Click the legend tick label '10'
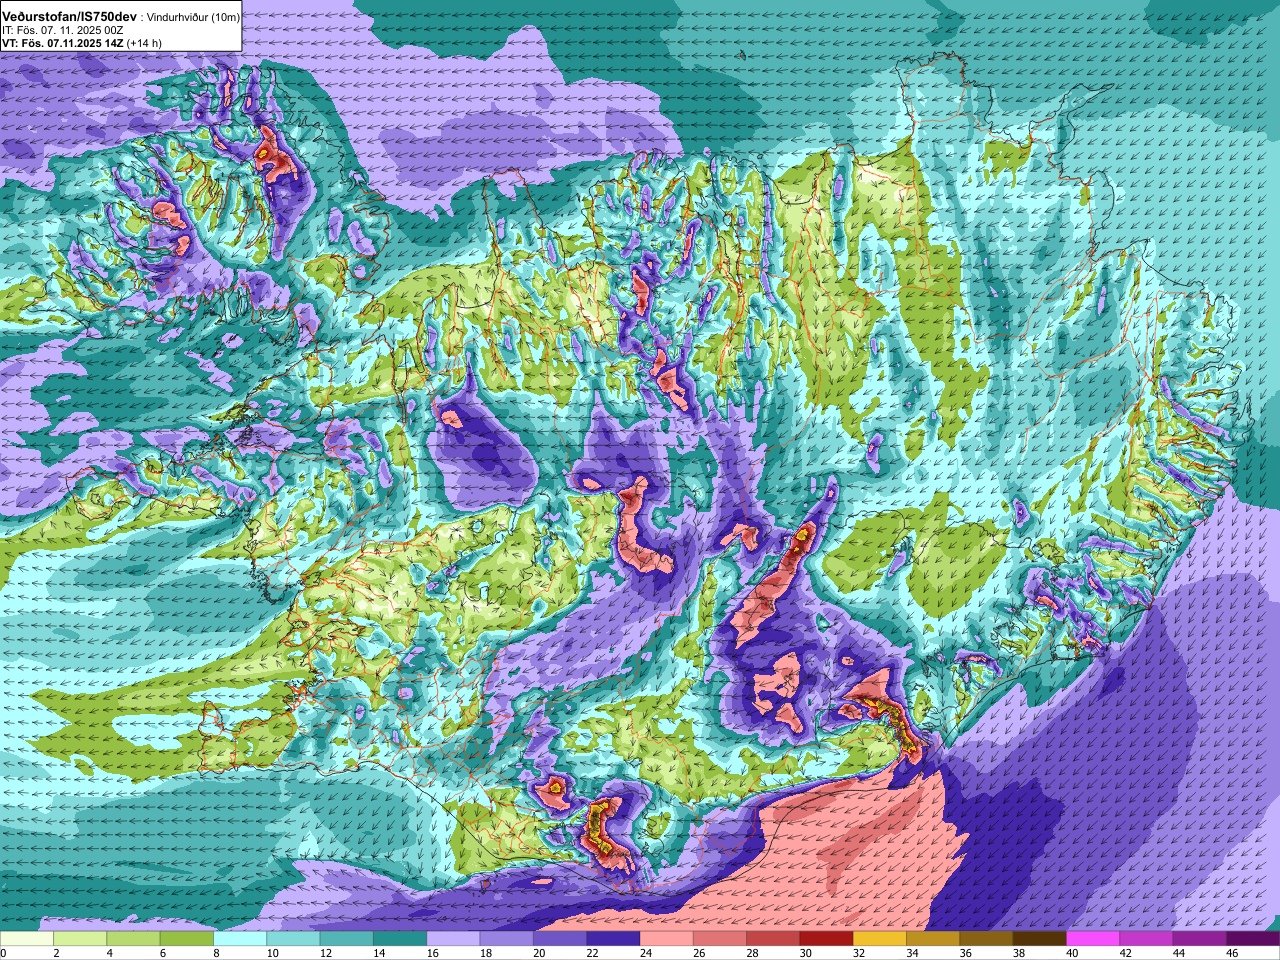Viewport: 1280px width, 960px height. coord(272,953)
